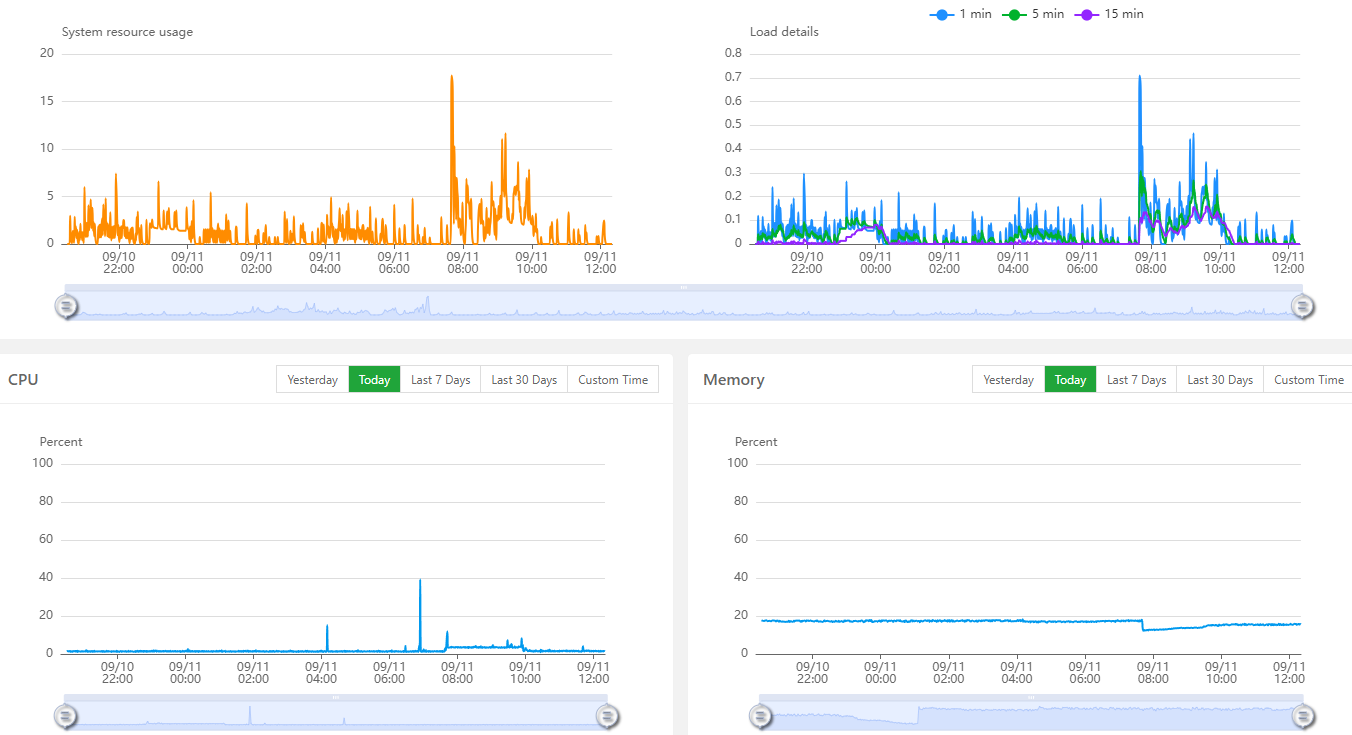
Task: Open Custom Time picker for Memory
Action: 1308,380
